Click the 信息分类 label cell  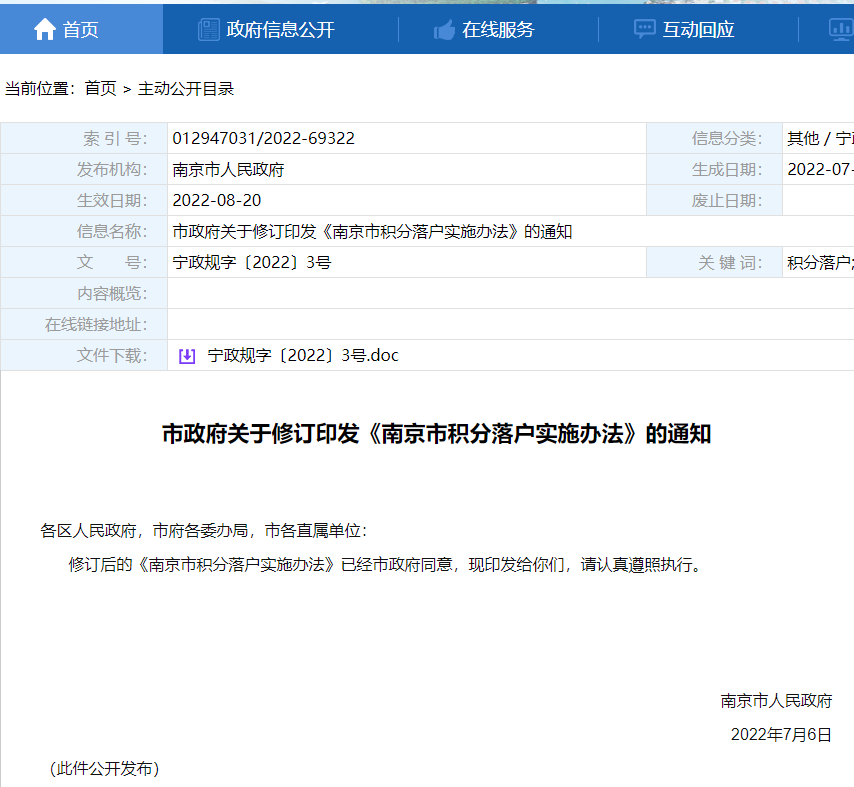(x=714, y=138)
